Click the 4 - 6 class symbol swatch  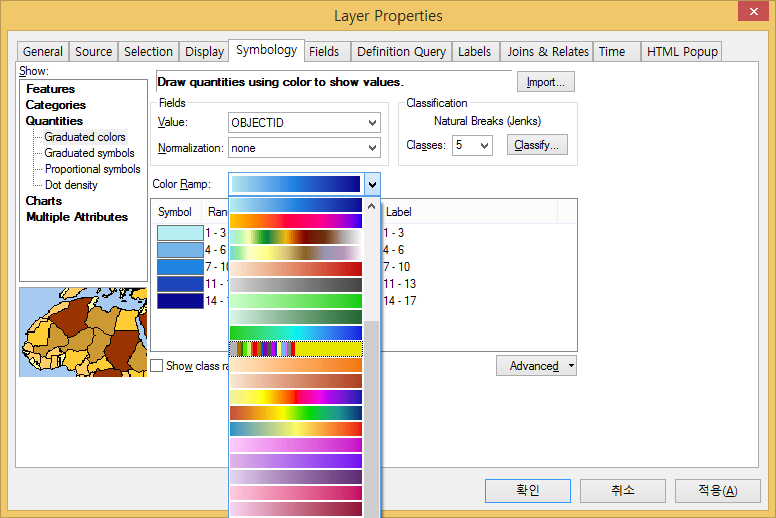coord(180,250)
